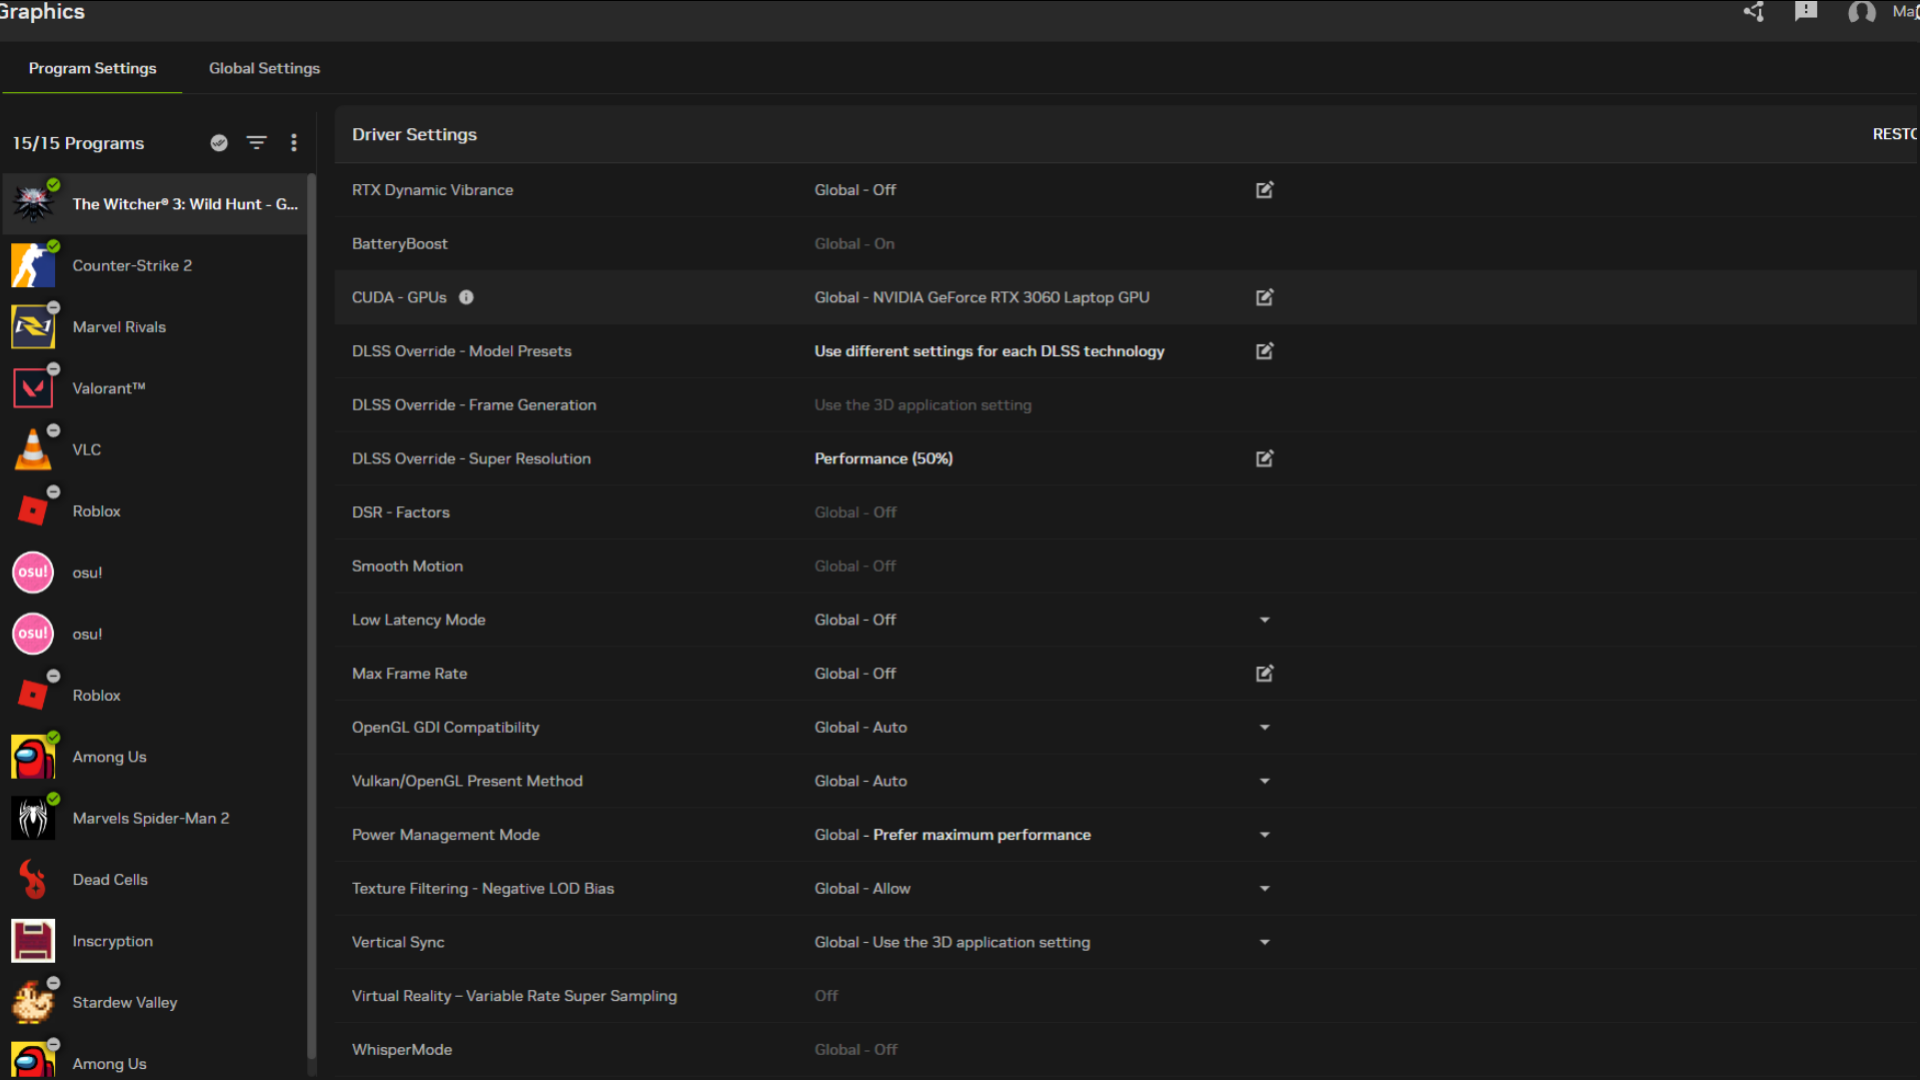Click 'Global - Use the 3D application setting'
This screenshot has width=1920, height=1080.
click(953, 942)
